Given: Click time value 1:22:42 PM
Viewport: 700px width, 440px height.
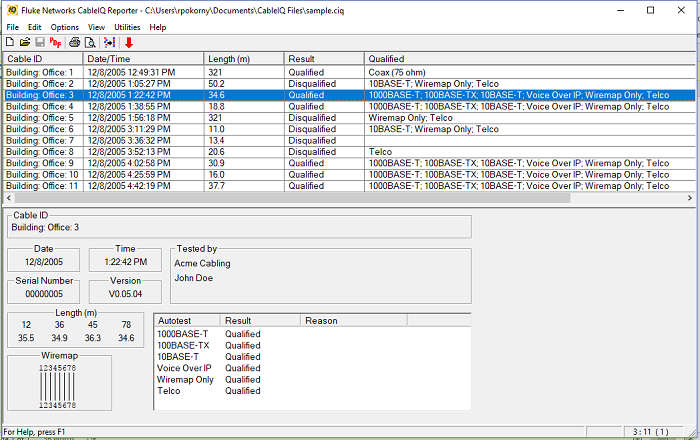Looking at the screenshot, I should 125,262.
